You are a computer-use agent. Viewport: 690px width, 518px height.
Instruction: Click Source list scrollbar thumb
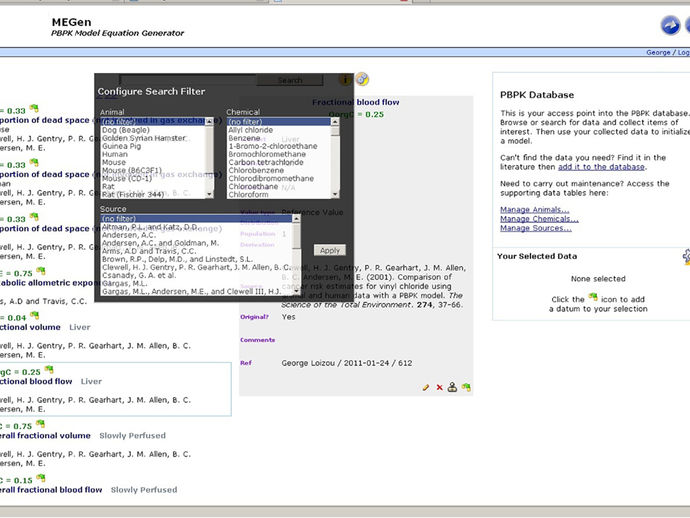tap(296, 236)
